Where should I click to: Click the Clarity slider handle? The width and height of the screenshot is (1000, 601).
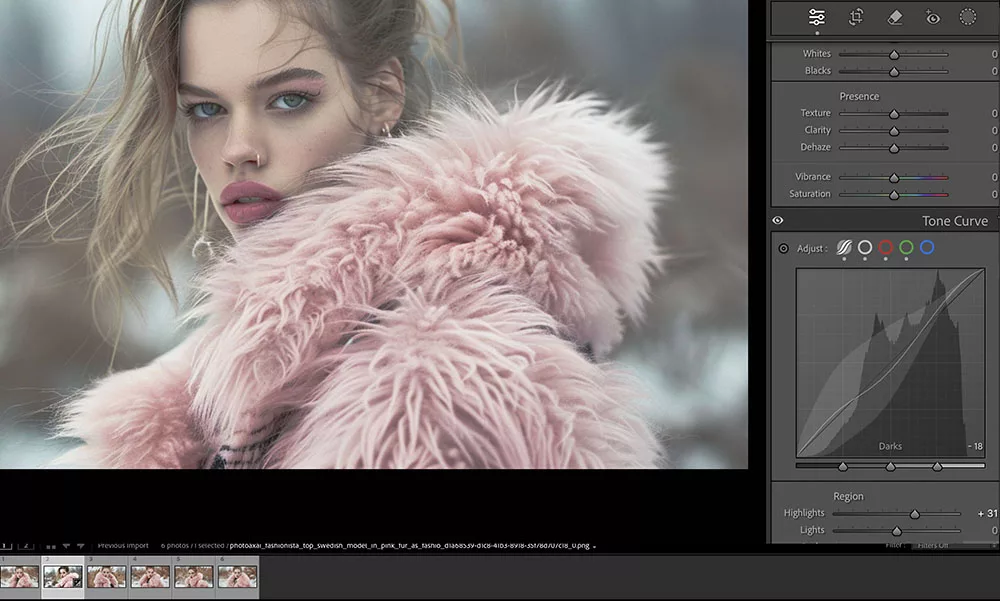(894, 131)
